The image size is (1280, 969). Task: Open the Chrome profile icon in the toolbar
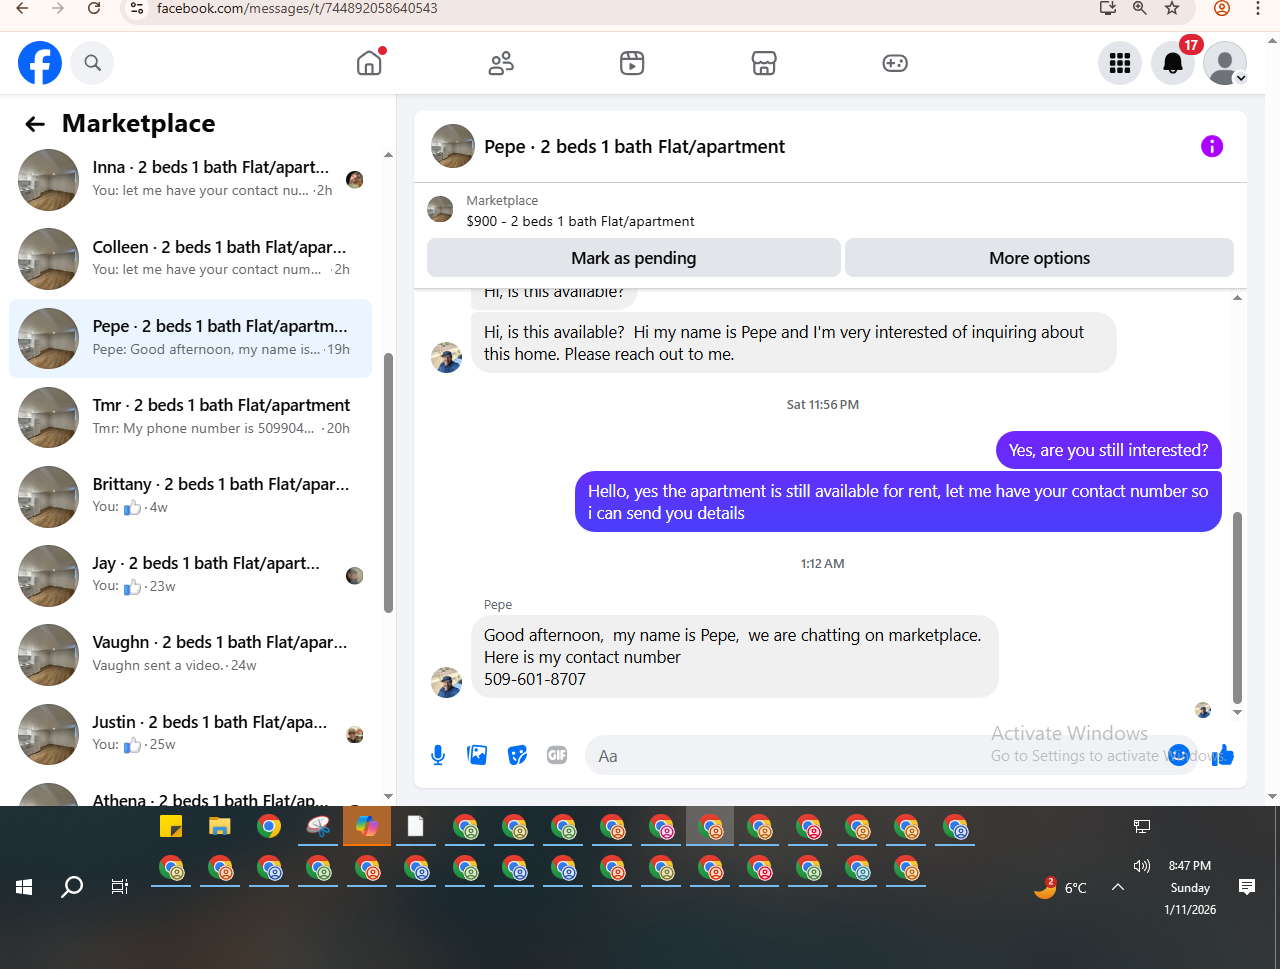[1222, 9]
